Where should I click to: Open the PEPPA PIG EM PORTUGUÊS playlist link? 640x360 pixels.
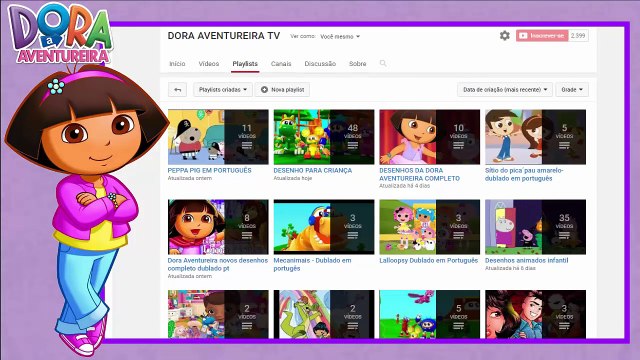point(209,171)
